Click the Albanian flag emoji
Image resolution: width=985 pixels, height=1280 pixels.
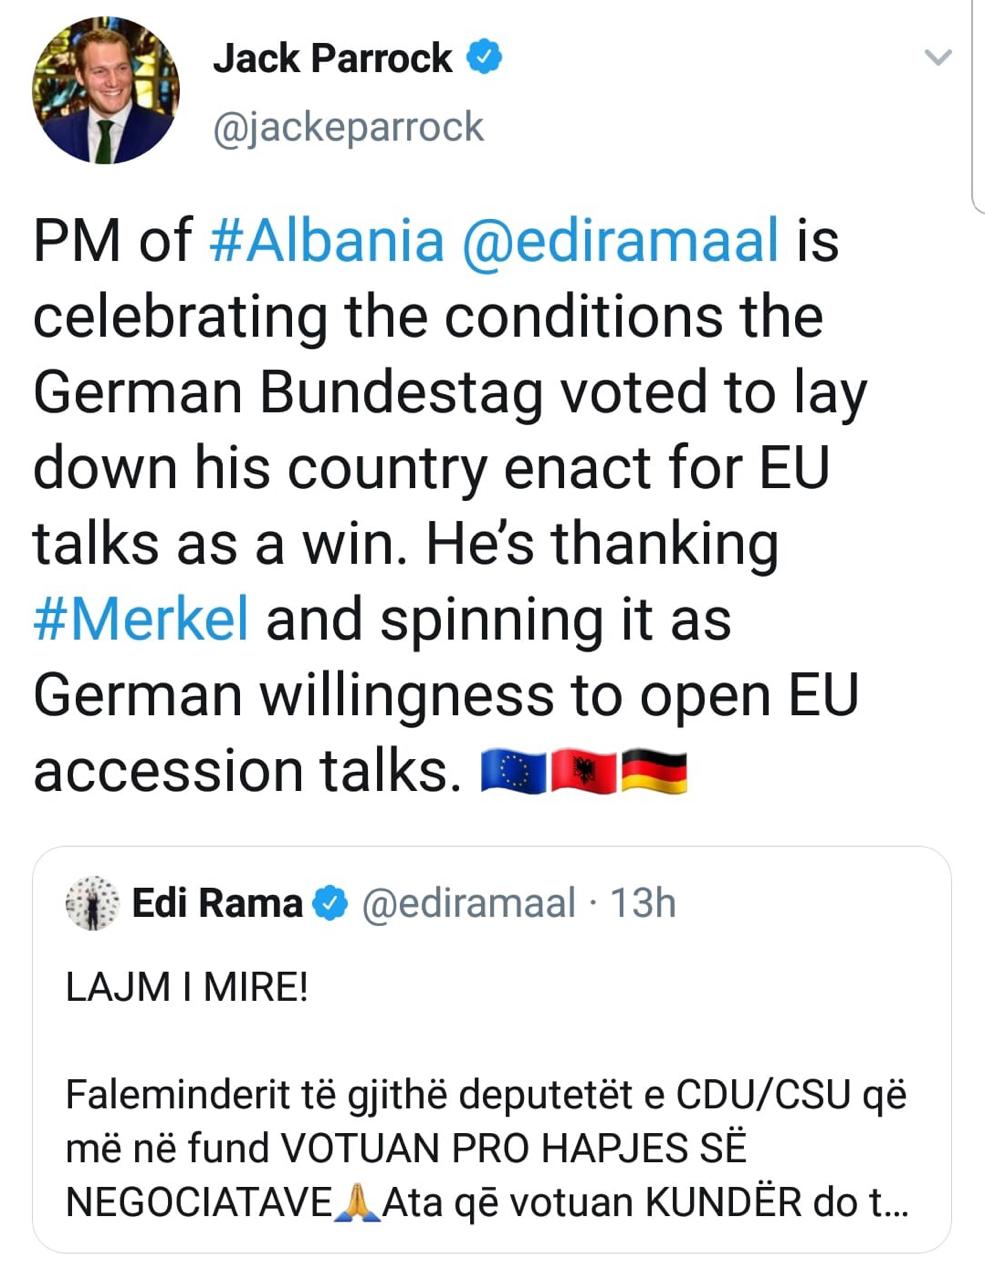[585, 772]
